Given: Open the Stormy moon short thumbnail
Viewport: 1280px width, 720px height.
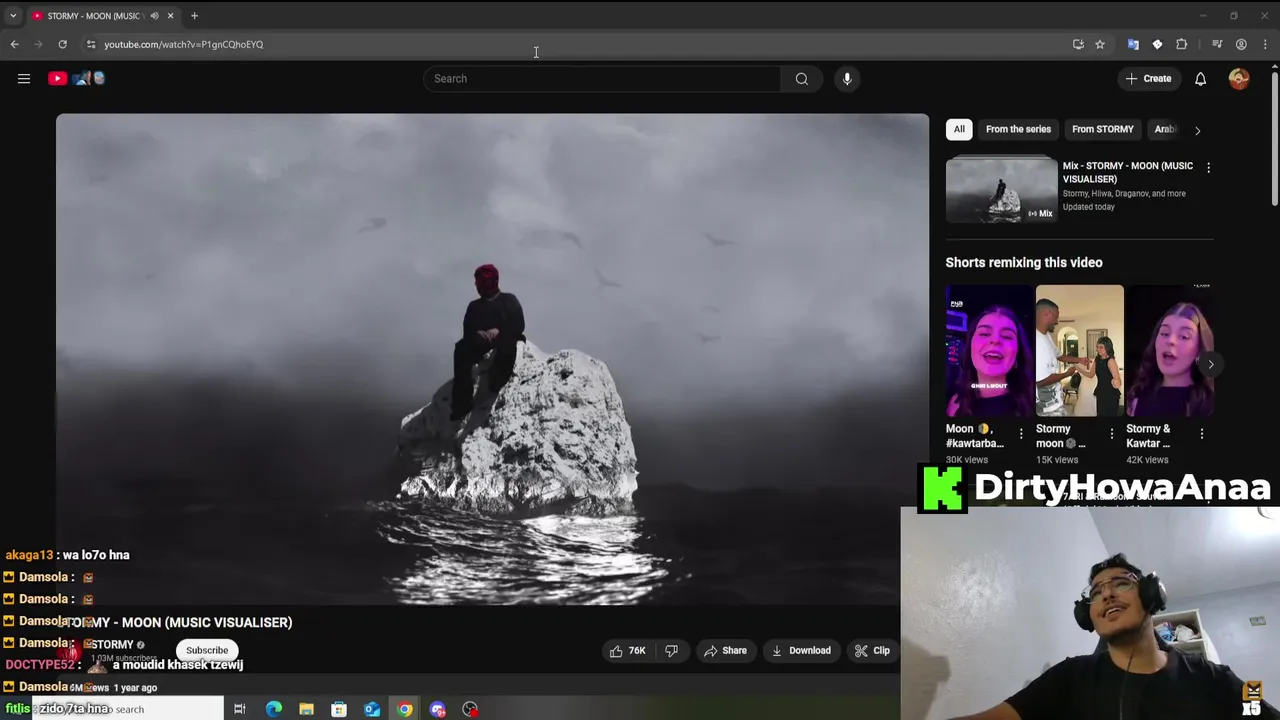Looking at the screenshot, I should point(1079,351).
